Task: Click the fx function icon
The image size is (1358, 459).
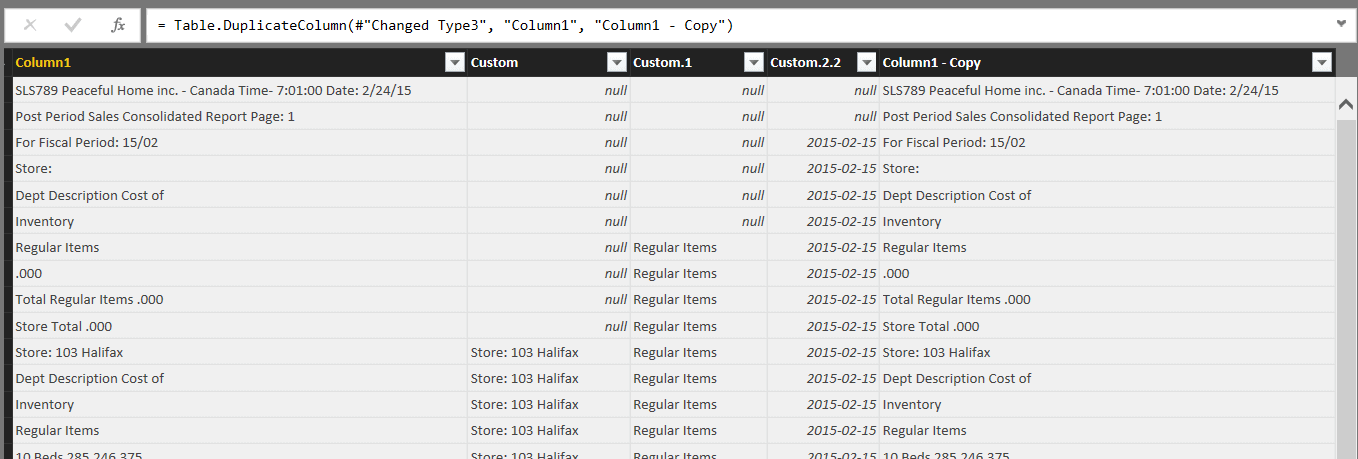Action: tap(118, 25)
